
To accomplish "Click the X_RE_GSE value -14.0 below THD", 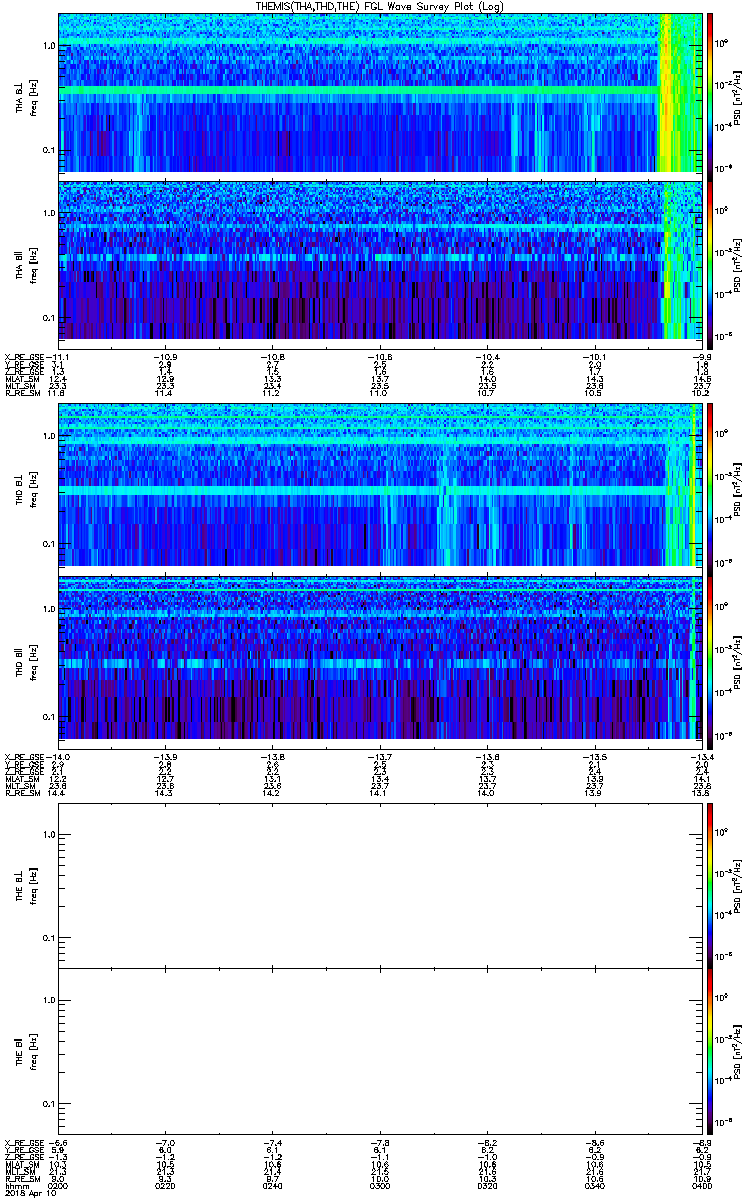I will pyautogui.click(x=57, y=756).
